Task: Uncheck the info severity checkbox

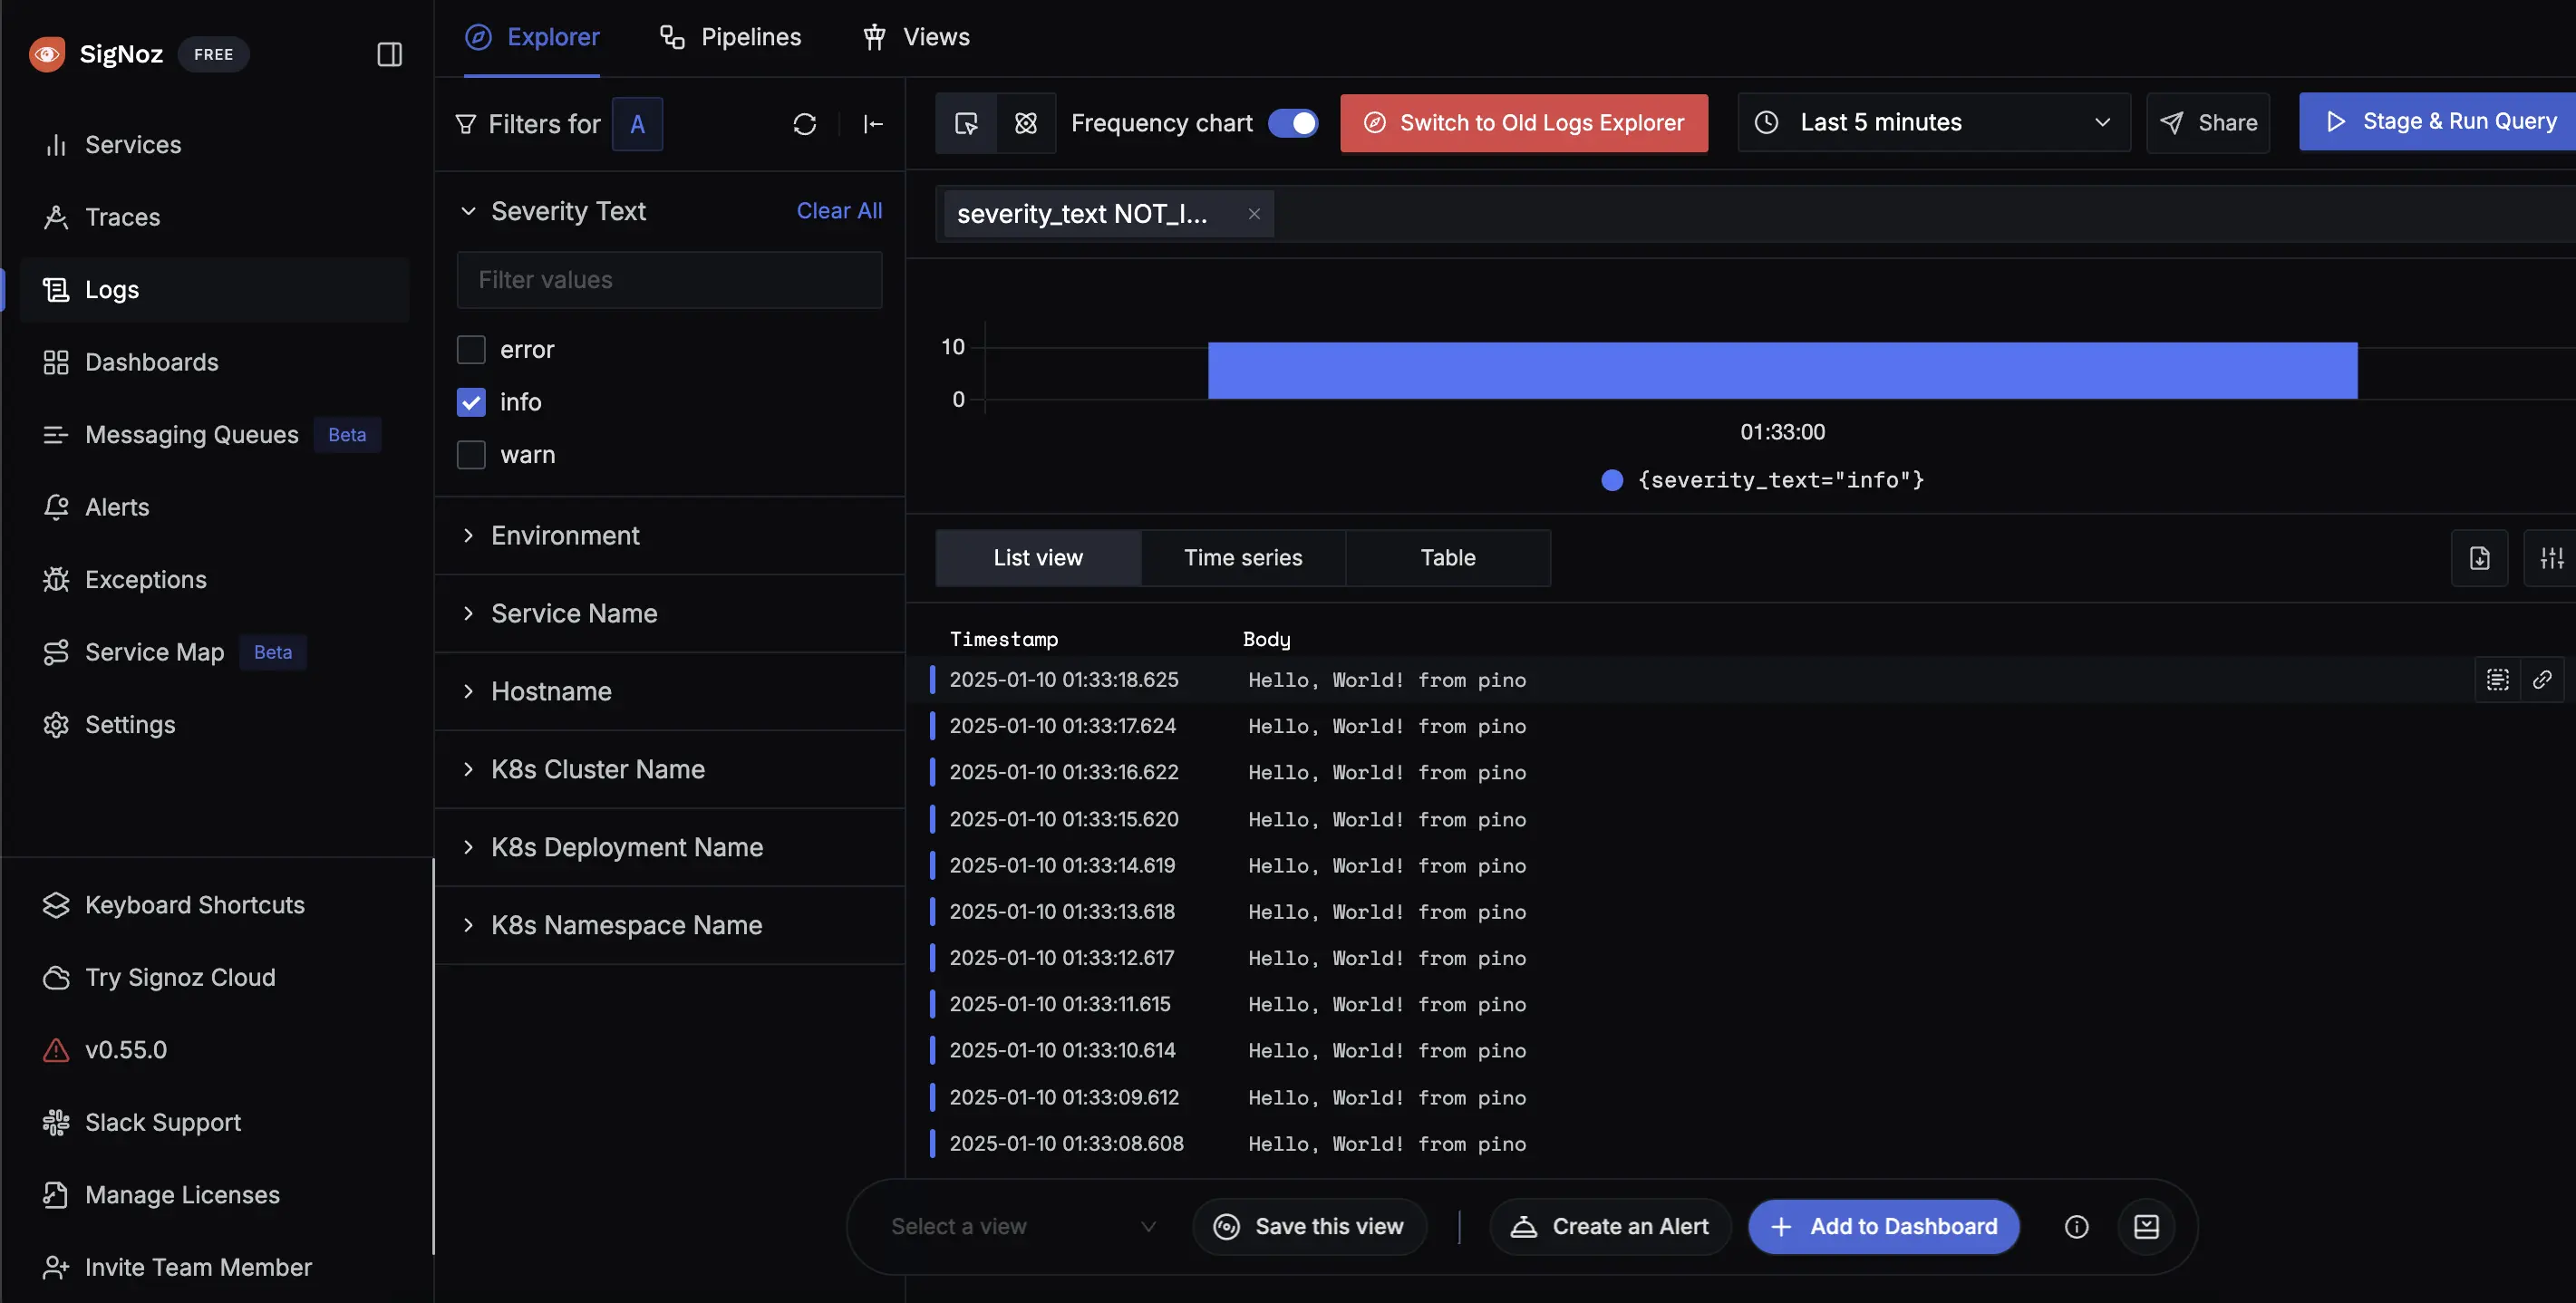Action: click(471, 402)
